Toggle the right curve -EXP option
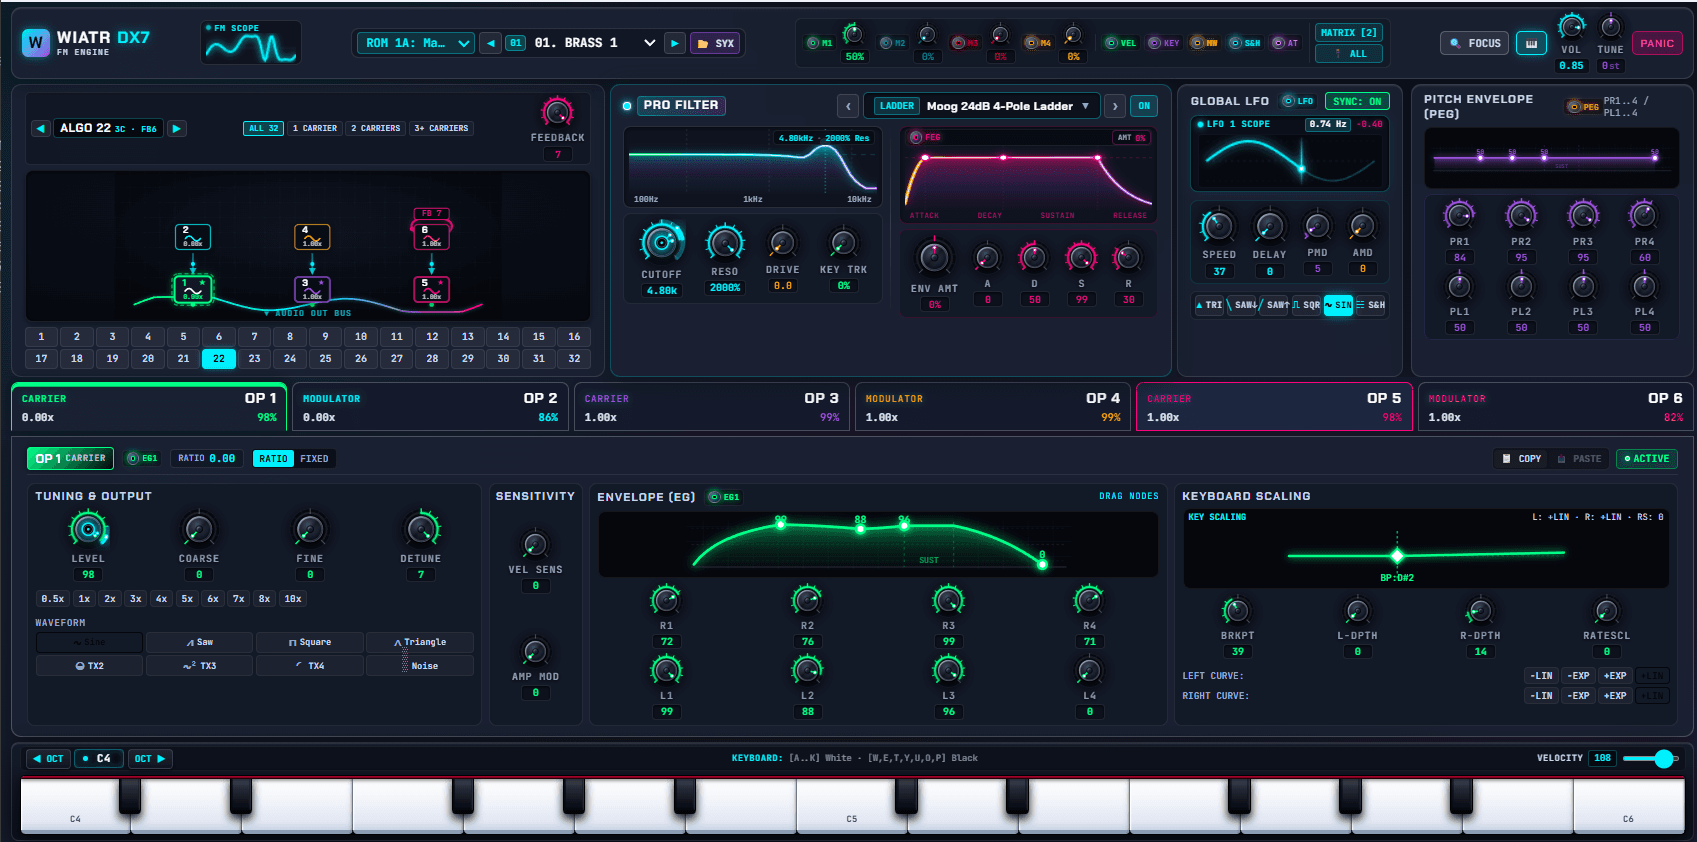This screenshot has width=1697, height=842. pyautogui.click(x=1578, y=696)
